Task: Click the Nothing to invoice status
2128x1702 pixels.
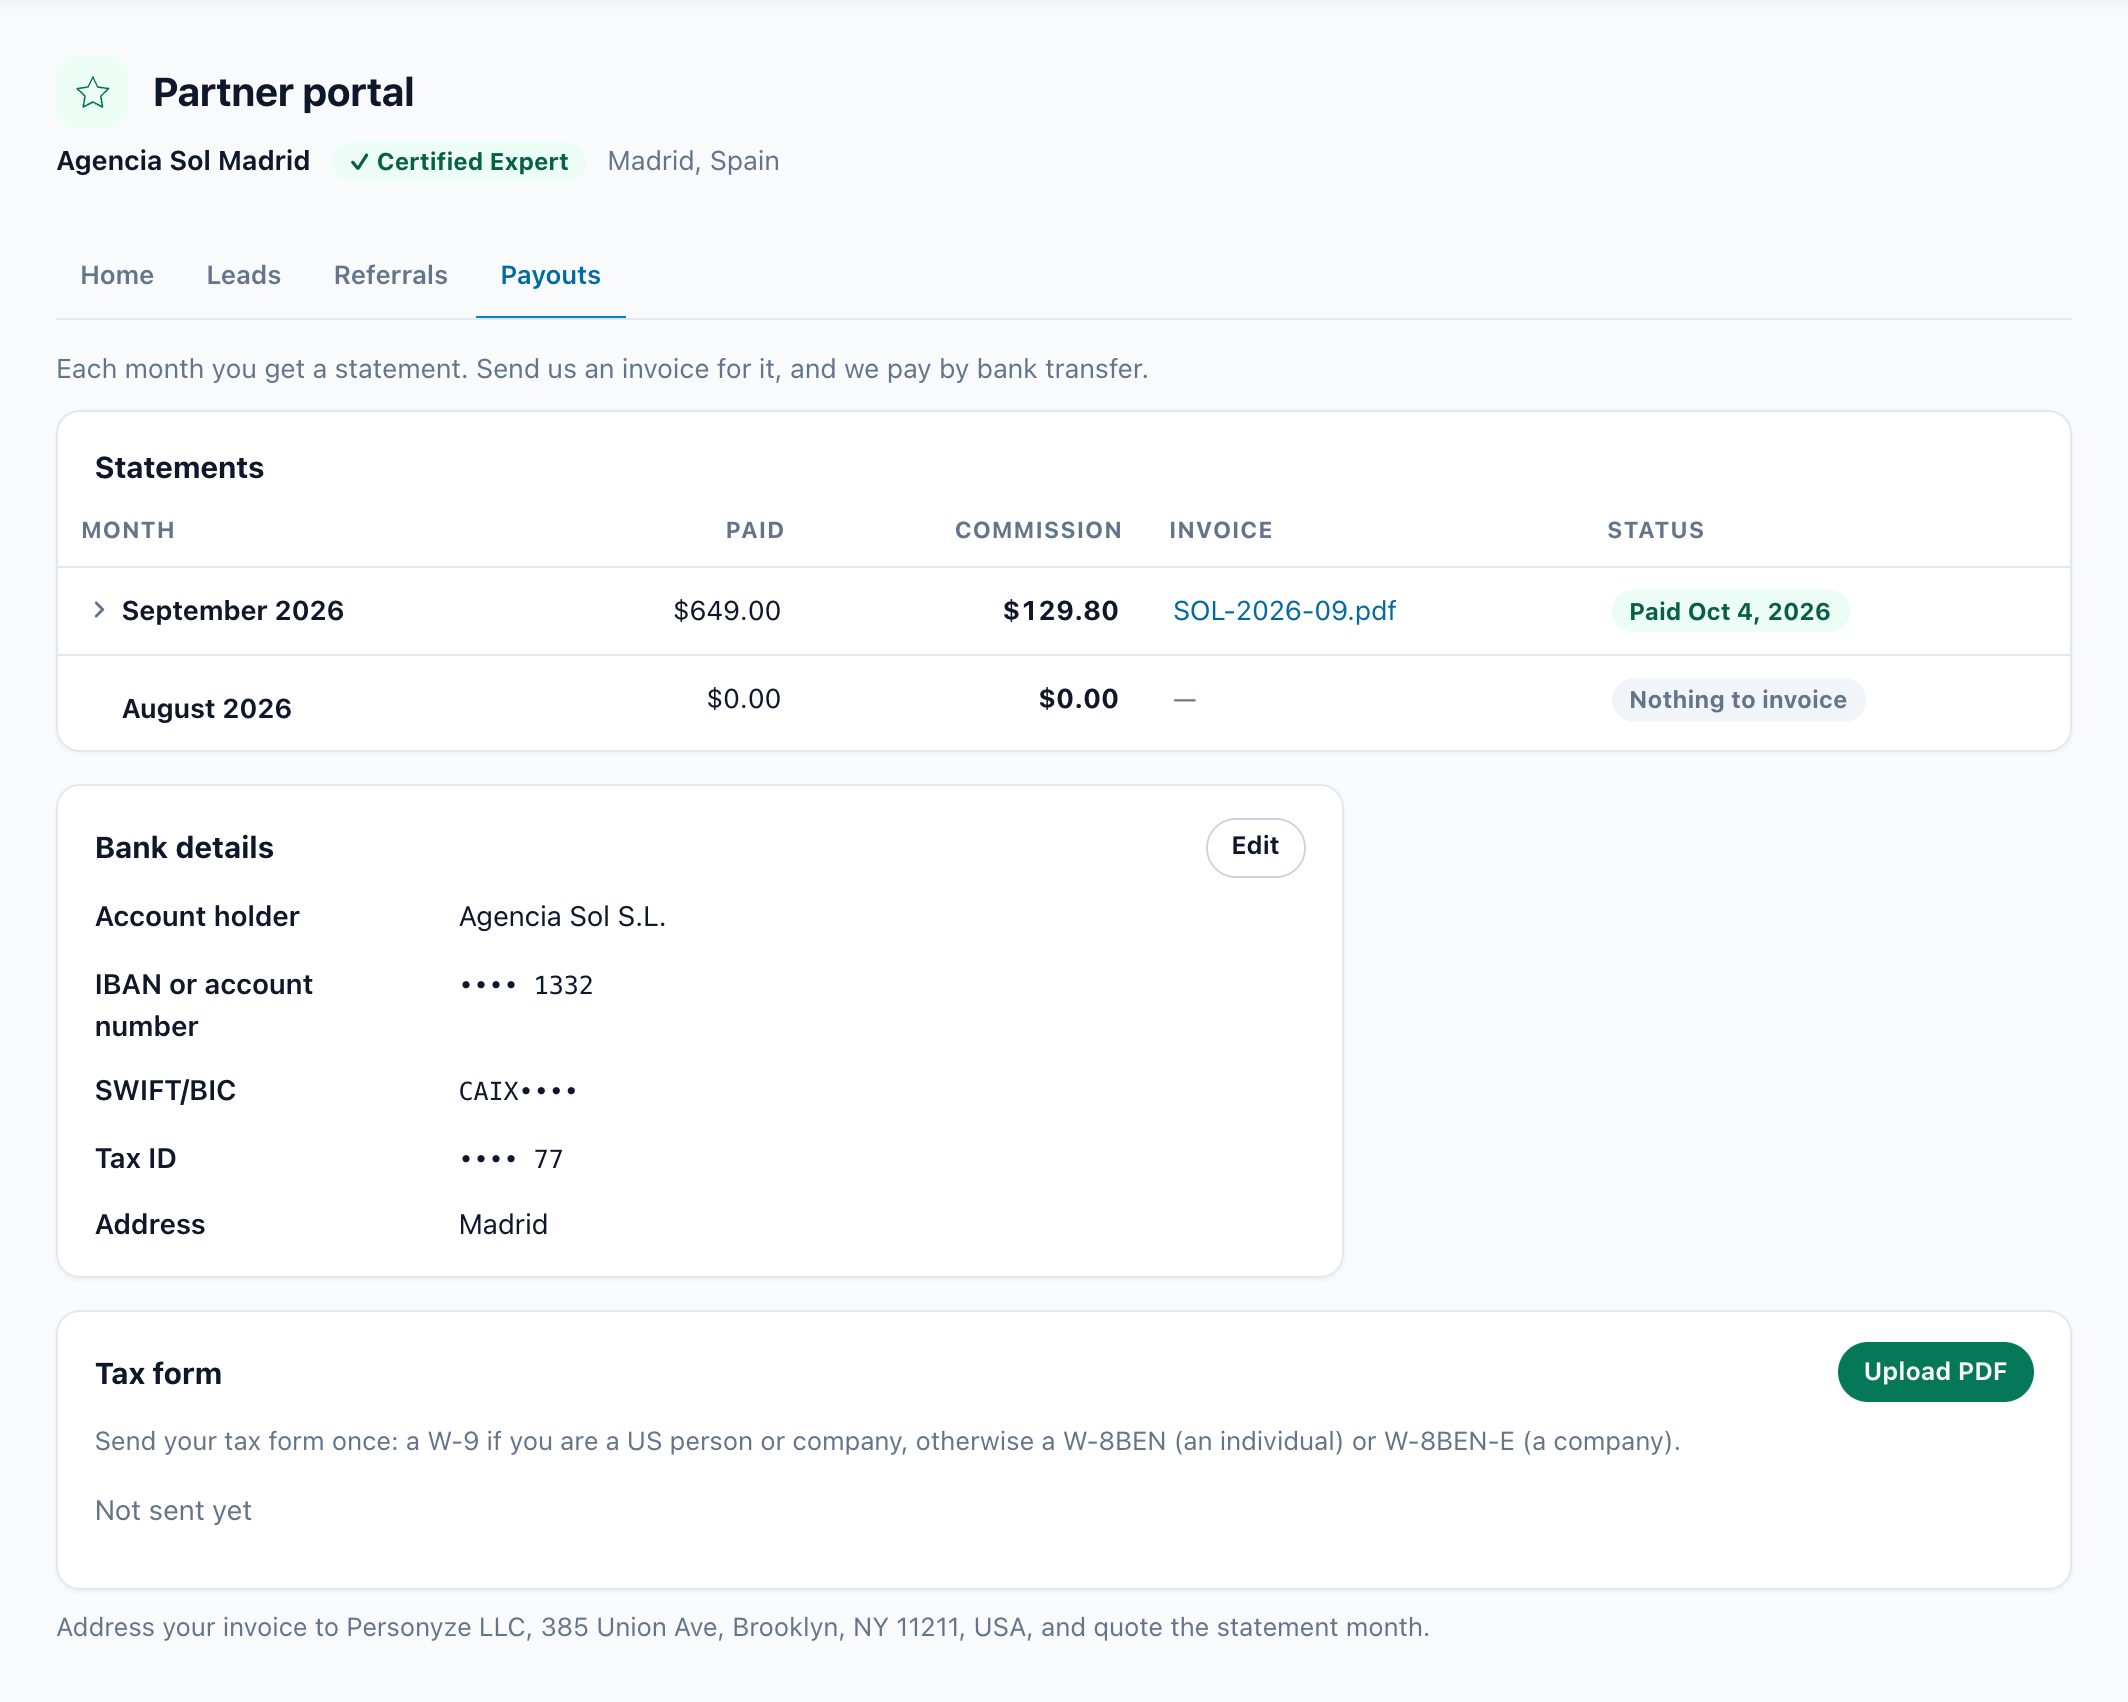Action: [1738, 699]
